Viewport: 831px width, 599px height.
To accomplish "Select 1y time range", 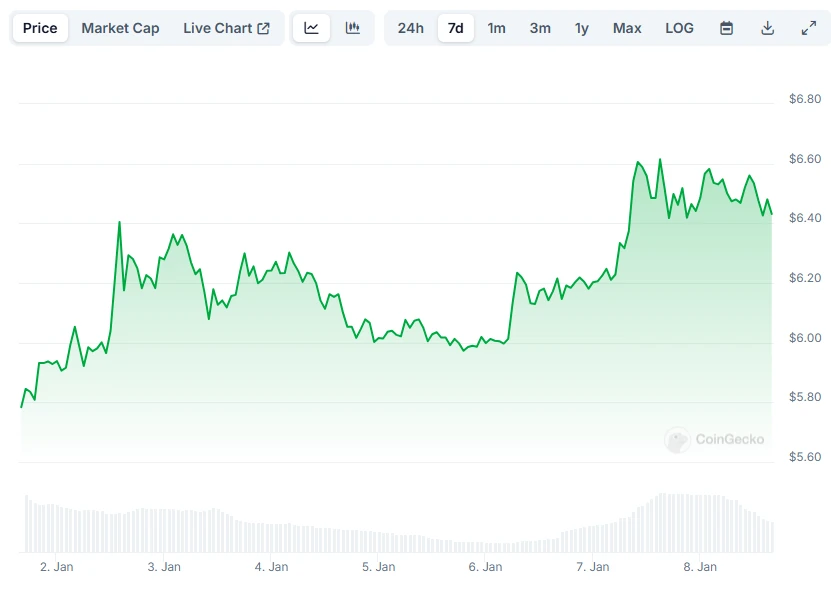I will coord(582,28).
